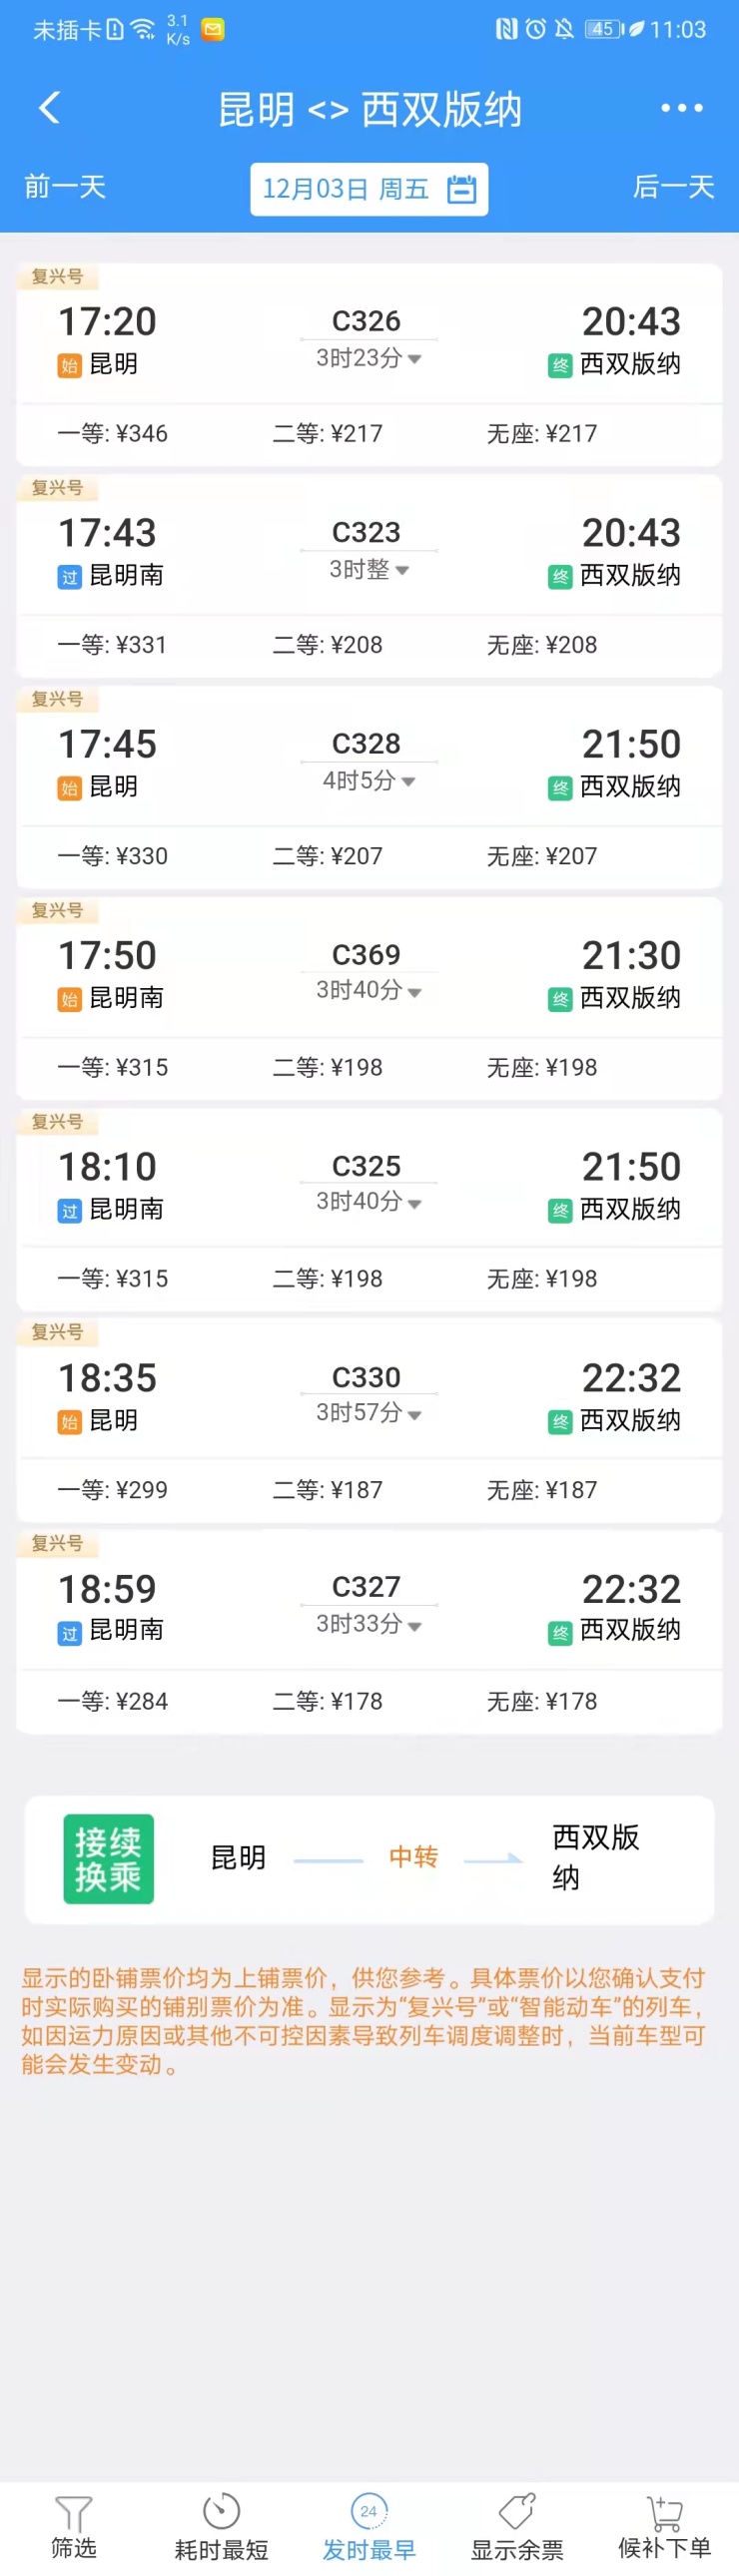
Task: Choose 无座 ¥217 on train C326
Action: tap(542, 434)
